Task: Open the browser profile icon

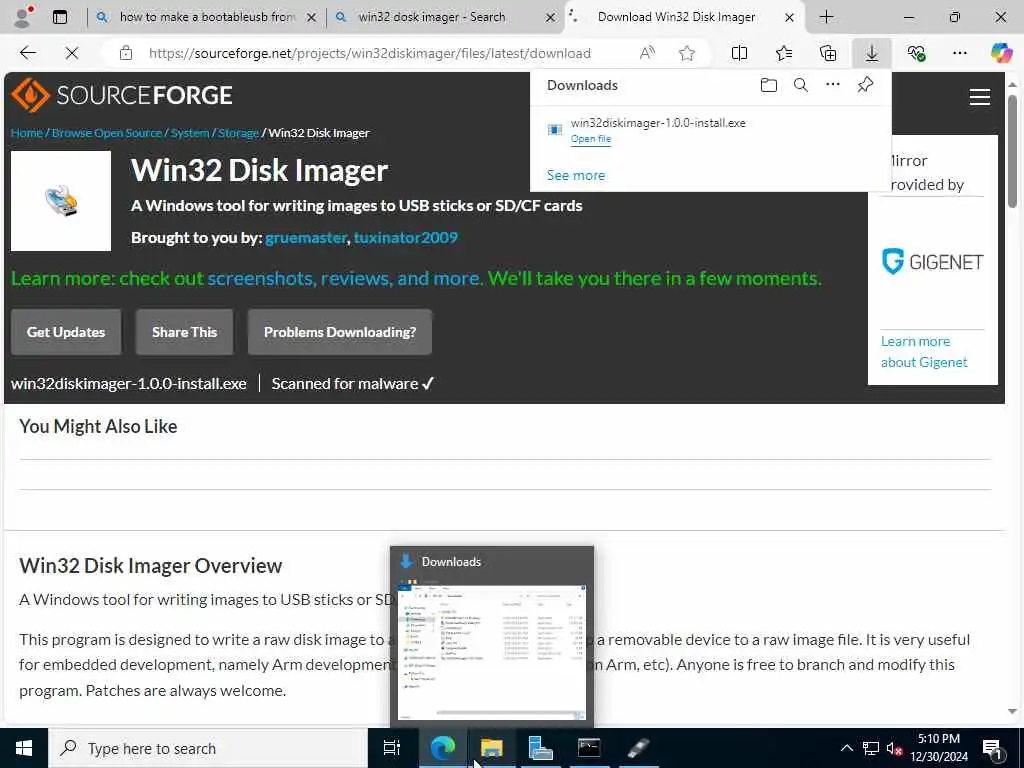Action: point(23,17)
